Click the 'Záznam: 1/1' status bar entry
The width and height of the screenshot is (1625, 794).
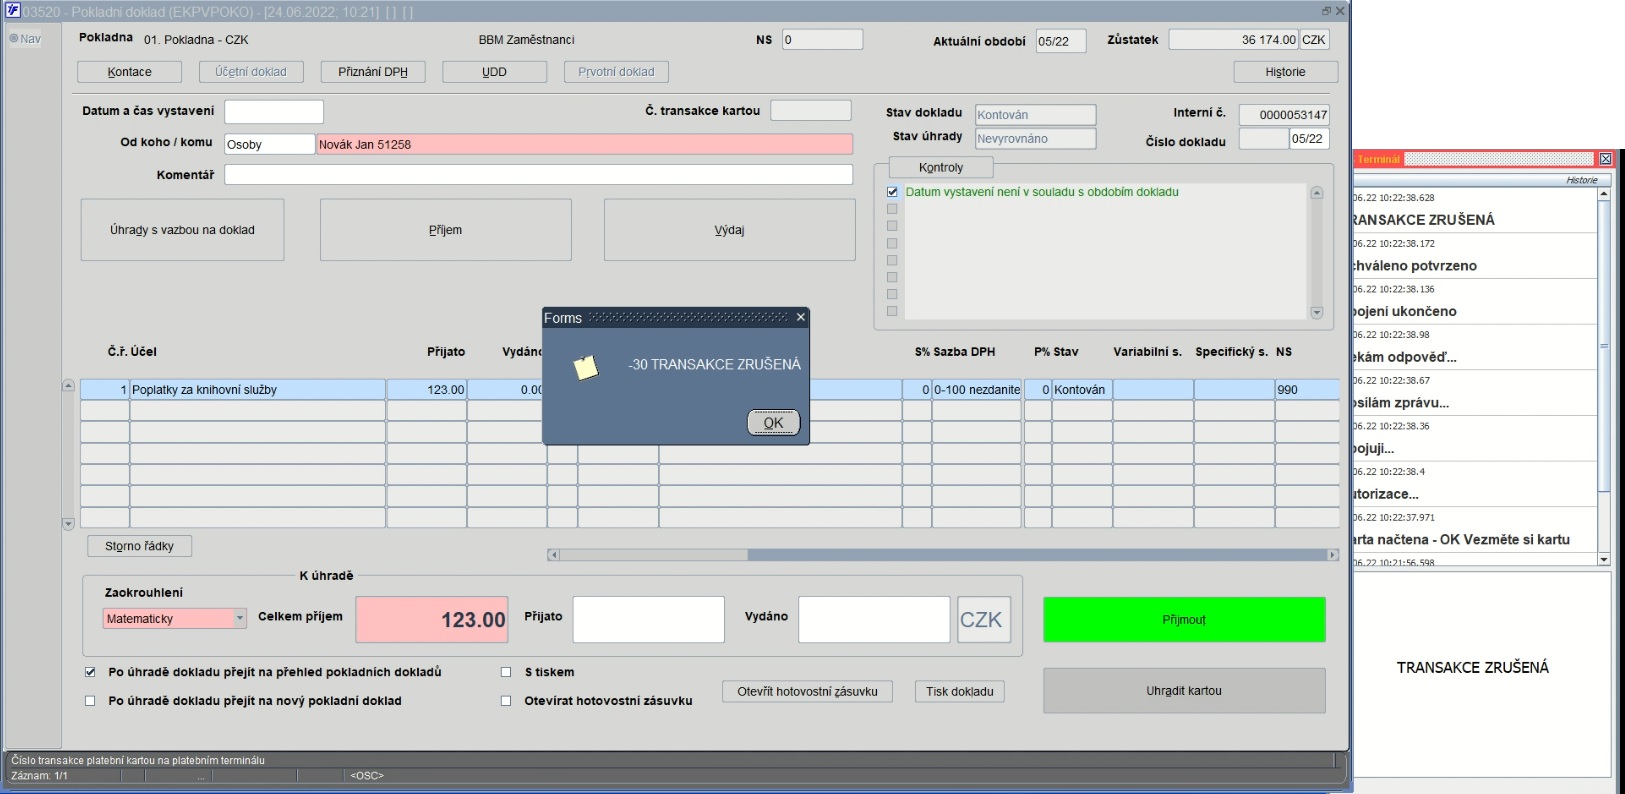click(39, 776)
